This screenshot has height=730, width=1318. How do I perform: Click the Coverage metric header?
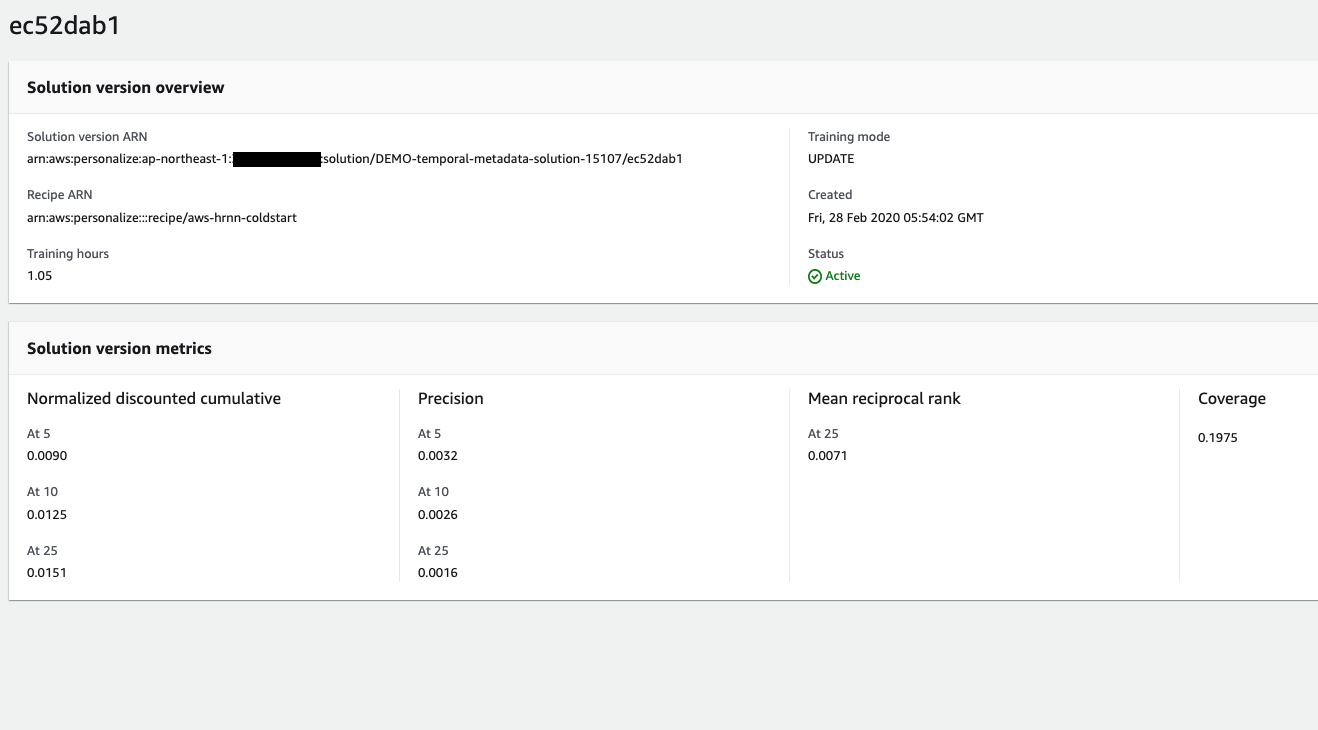pyautogui.click(x=1231, y=398)
